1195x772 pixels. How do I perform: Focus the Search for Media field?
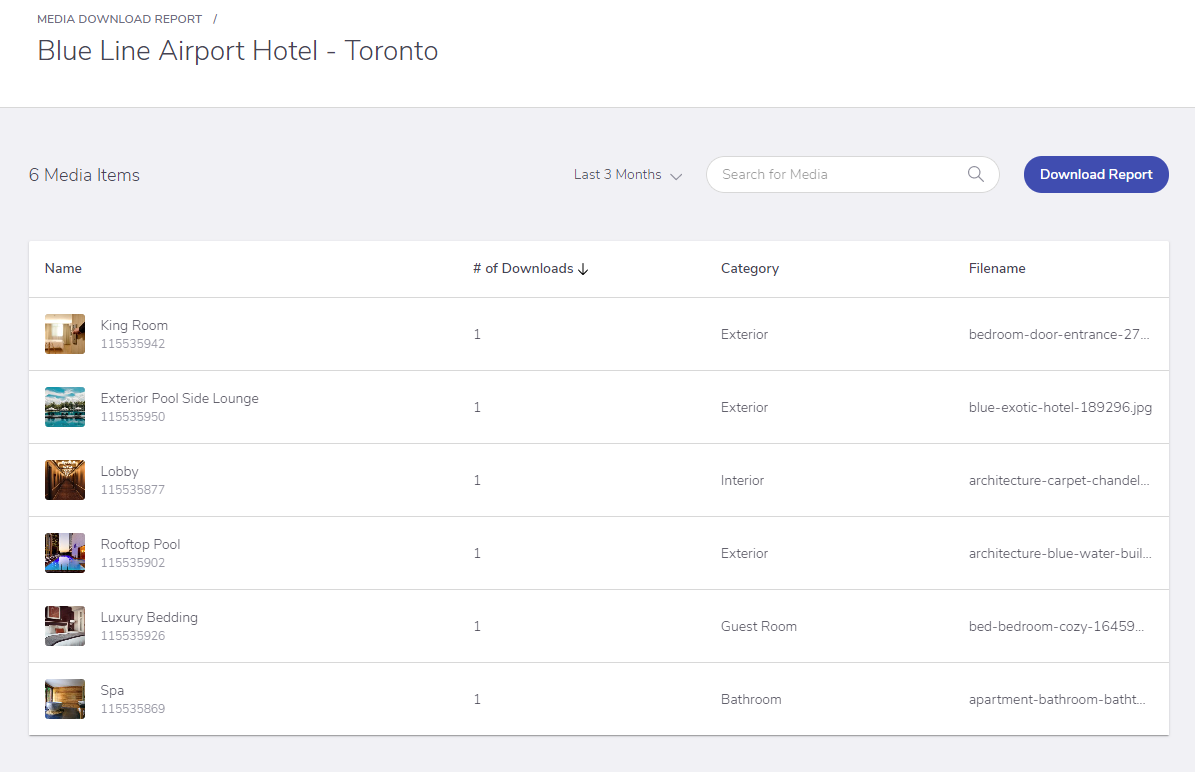(852, 175)
